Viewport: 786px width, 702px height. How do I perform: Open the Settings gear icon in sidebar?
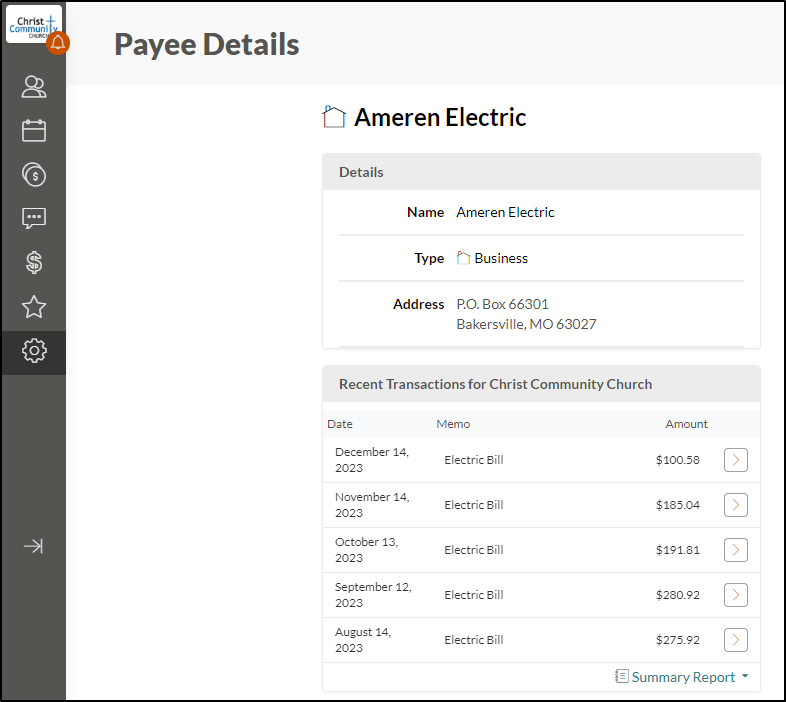click(34, 350)
